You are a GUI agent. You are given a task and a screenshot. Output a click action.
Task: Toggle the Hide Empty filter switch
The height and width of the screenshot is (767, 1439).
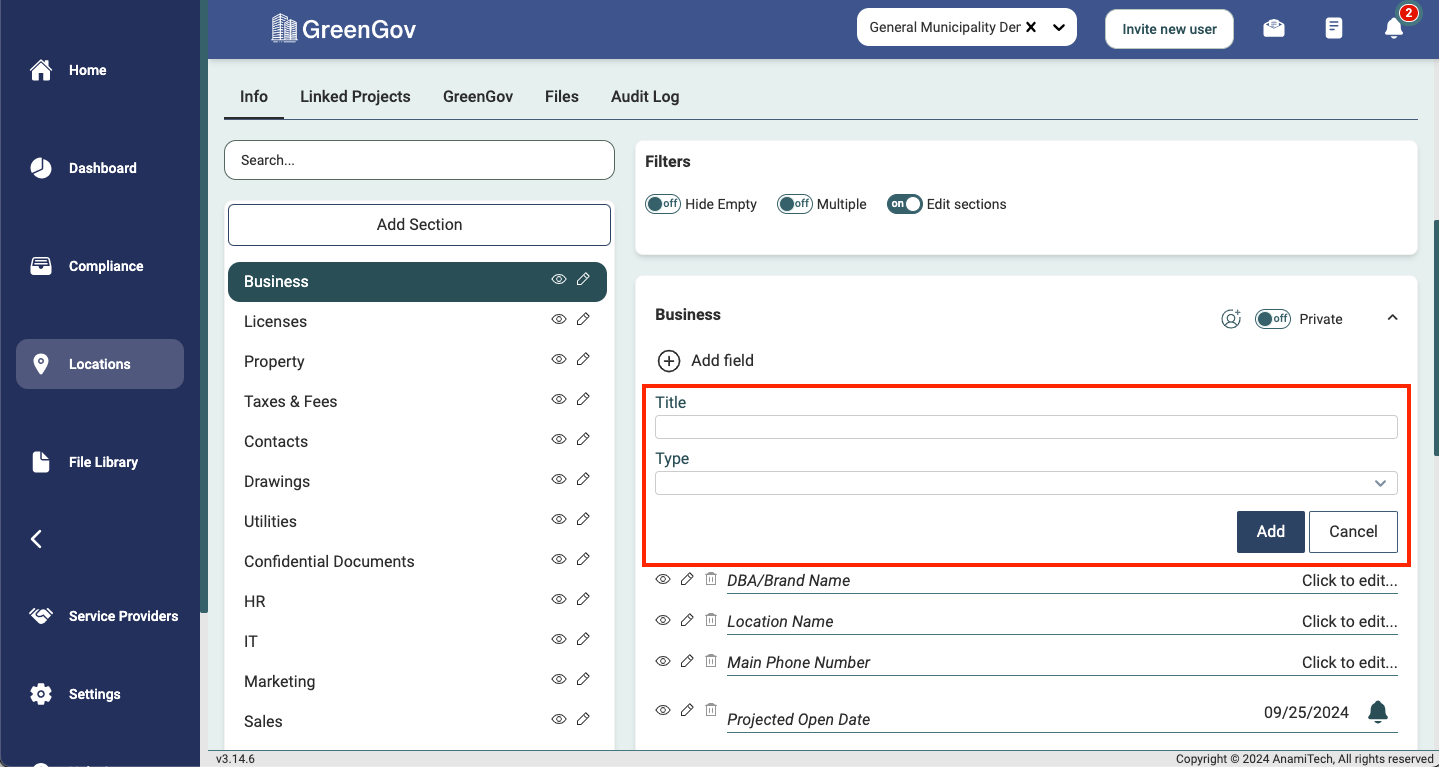tap(663, 204)
